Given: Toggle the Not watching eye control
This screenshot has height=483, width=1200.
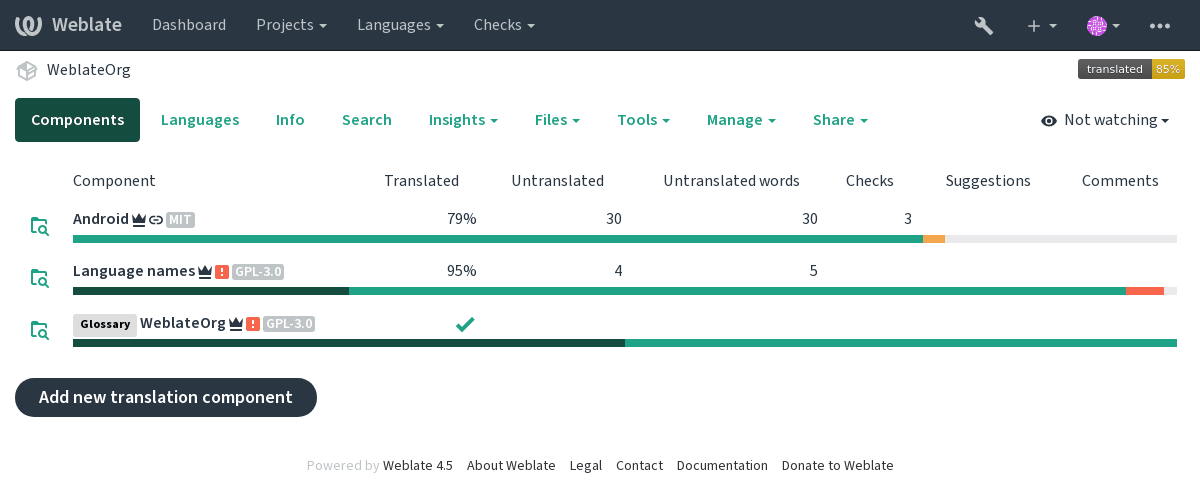Looking at the screenshot, I should click(x=1105, y=120).
